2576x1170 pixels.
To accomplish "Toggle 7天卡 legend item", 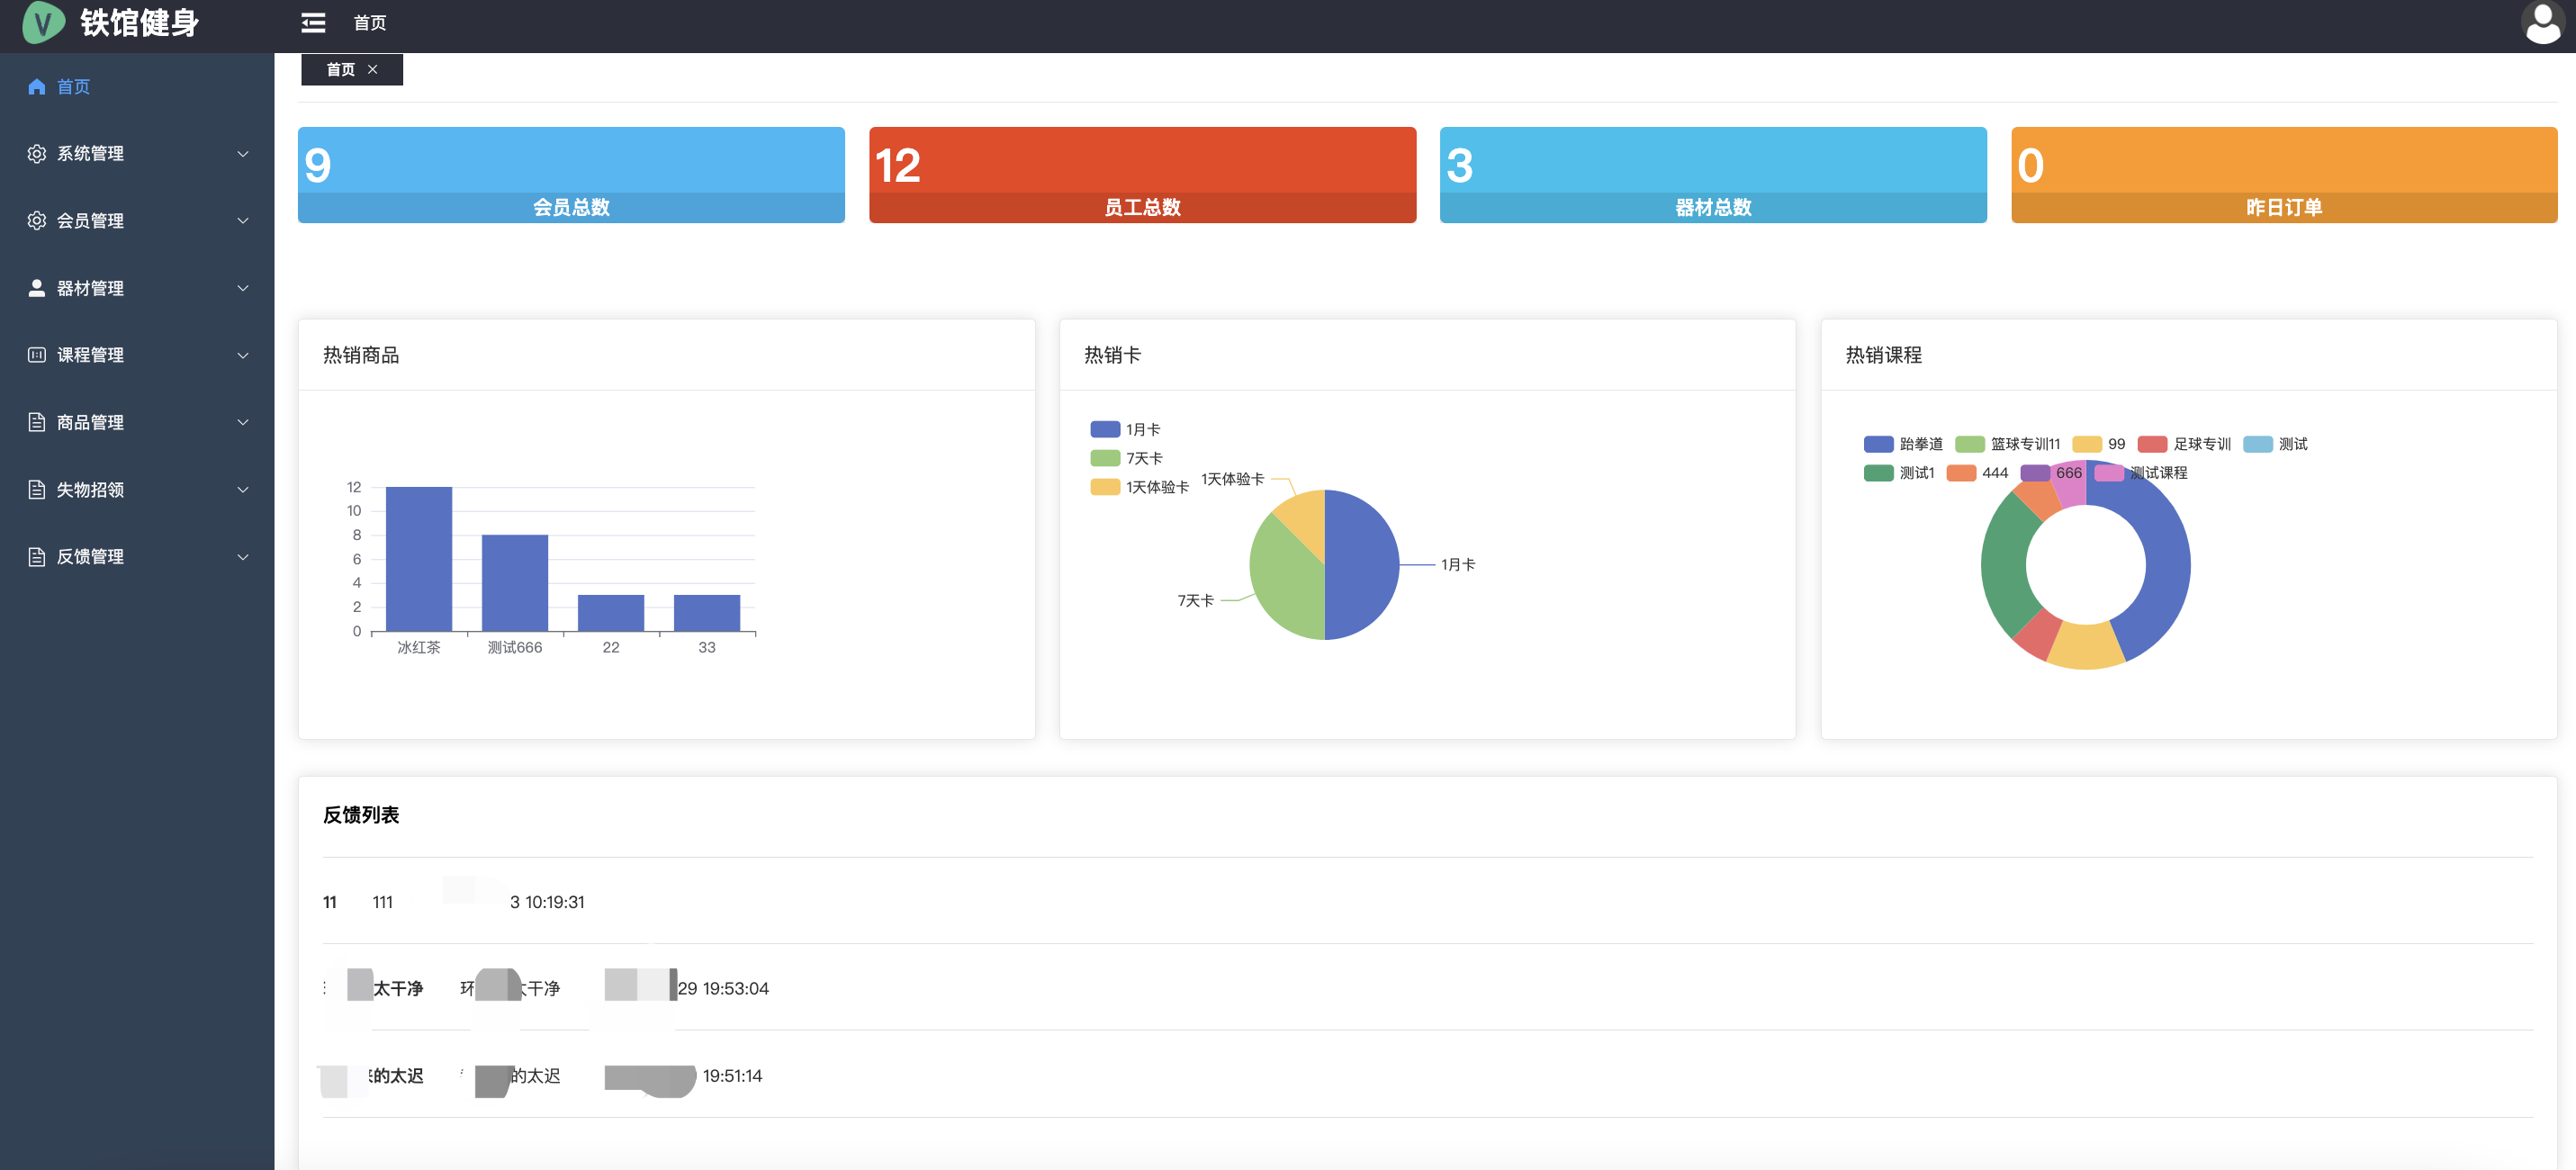I will pyautogui.click(x=1105, y=458).
